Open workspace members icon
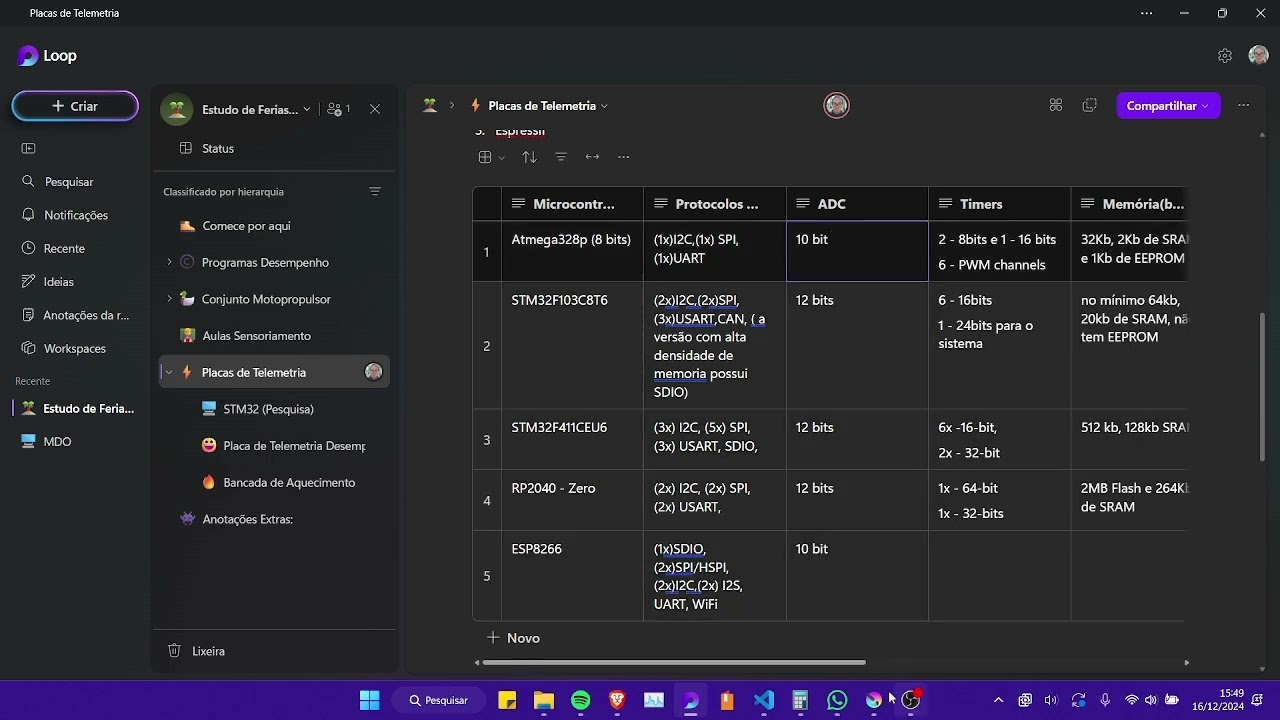The width and height of the screenshot is (1280, 720). pos(338,109)
